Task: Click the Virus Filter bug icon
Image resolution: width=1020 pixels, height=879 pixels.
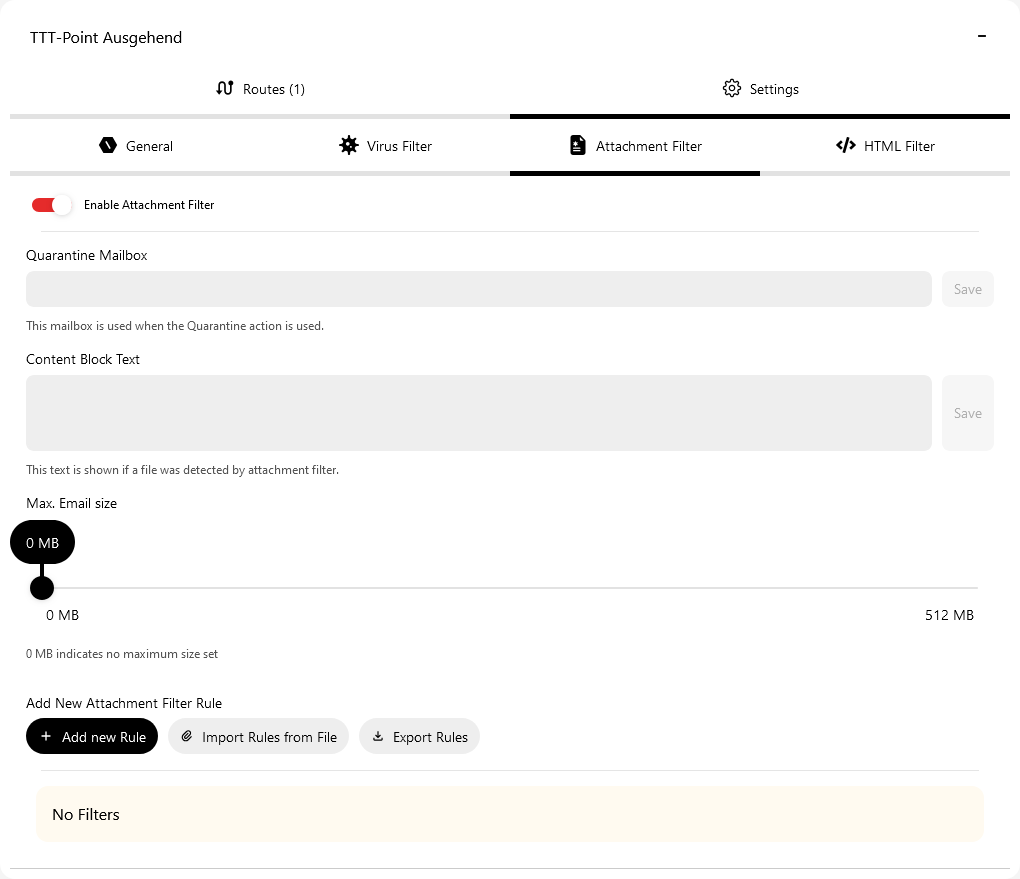Action: point(348,146)
